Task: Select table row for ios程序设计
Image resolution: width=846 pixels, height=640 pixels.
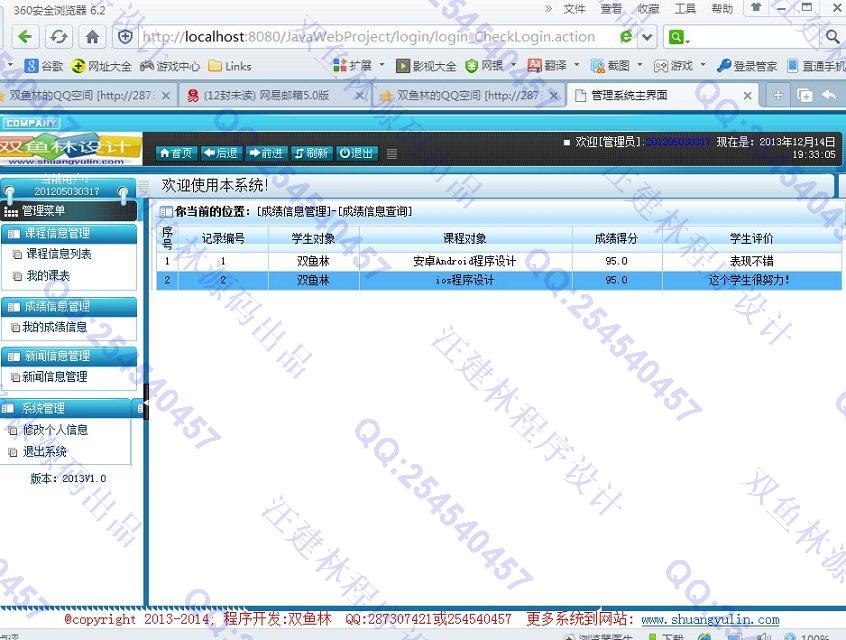Action: pos(499,280)
